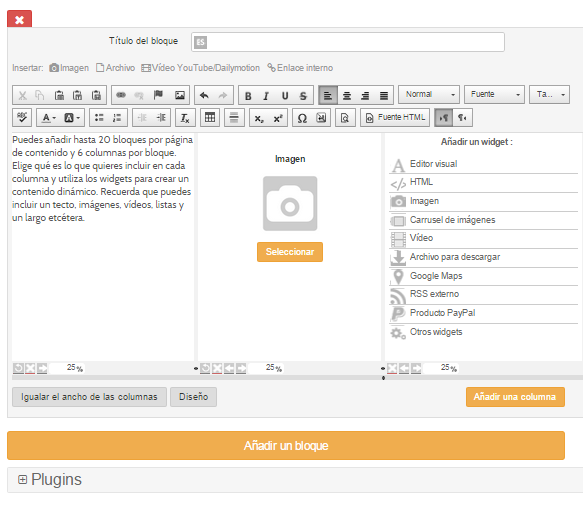This screenshot has height=505, width=583.
Task: Insert anchor using the flag icon
Action: point(158,95)
